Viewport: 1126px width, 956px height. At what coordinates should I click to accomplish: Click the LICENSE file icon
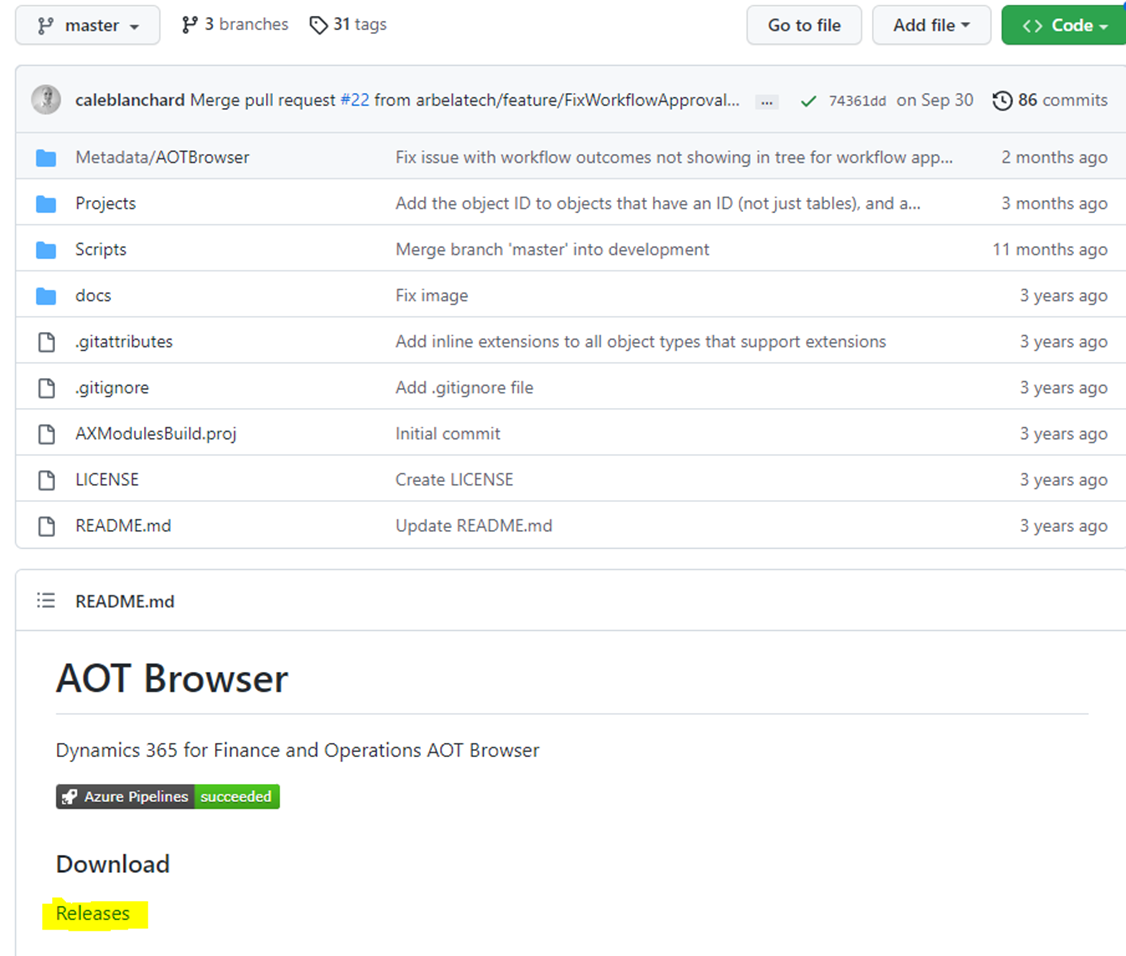point(47,480)
